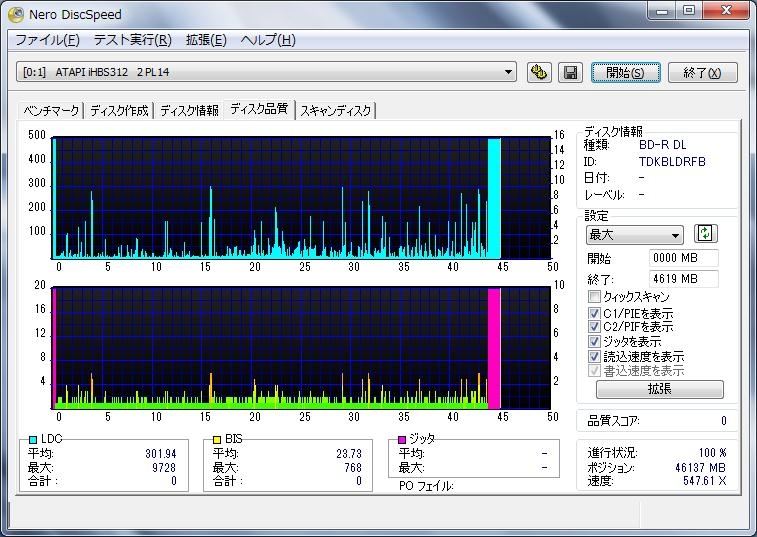Select the ディスク品質 tab

(259, 109)
